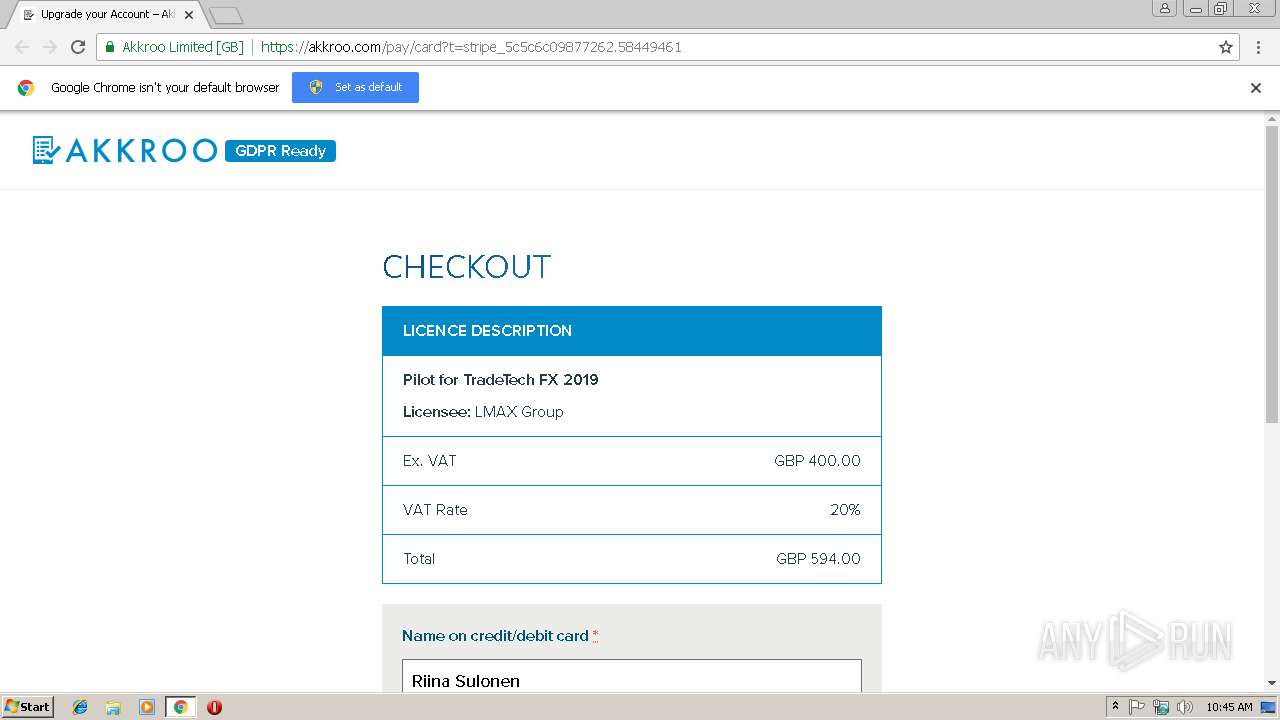Click the green padlock security icon

tap(110, 47)
